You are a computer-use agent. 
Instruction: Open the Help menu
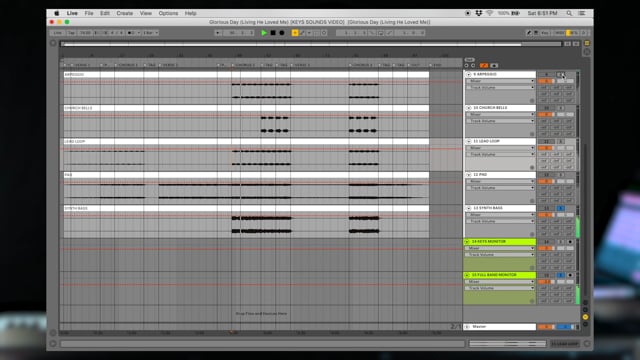[191, 13]
